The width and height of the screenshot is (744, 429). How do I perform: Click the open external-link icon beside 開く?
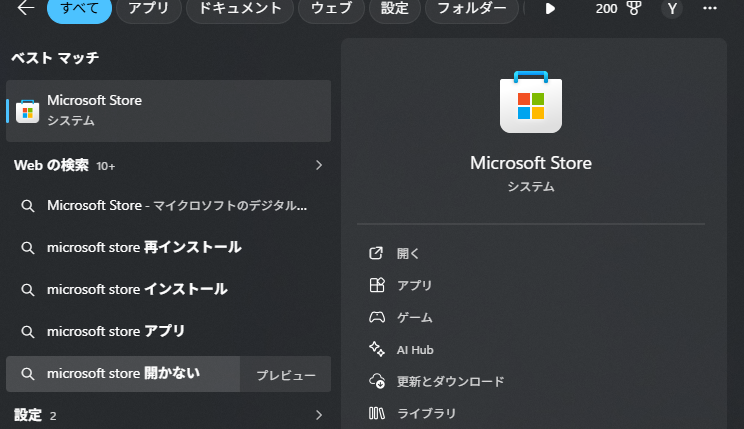tap(376, 253)
